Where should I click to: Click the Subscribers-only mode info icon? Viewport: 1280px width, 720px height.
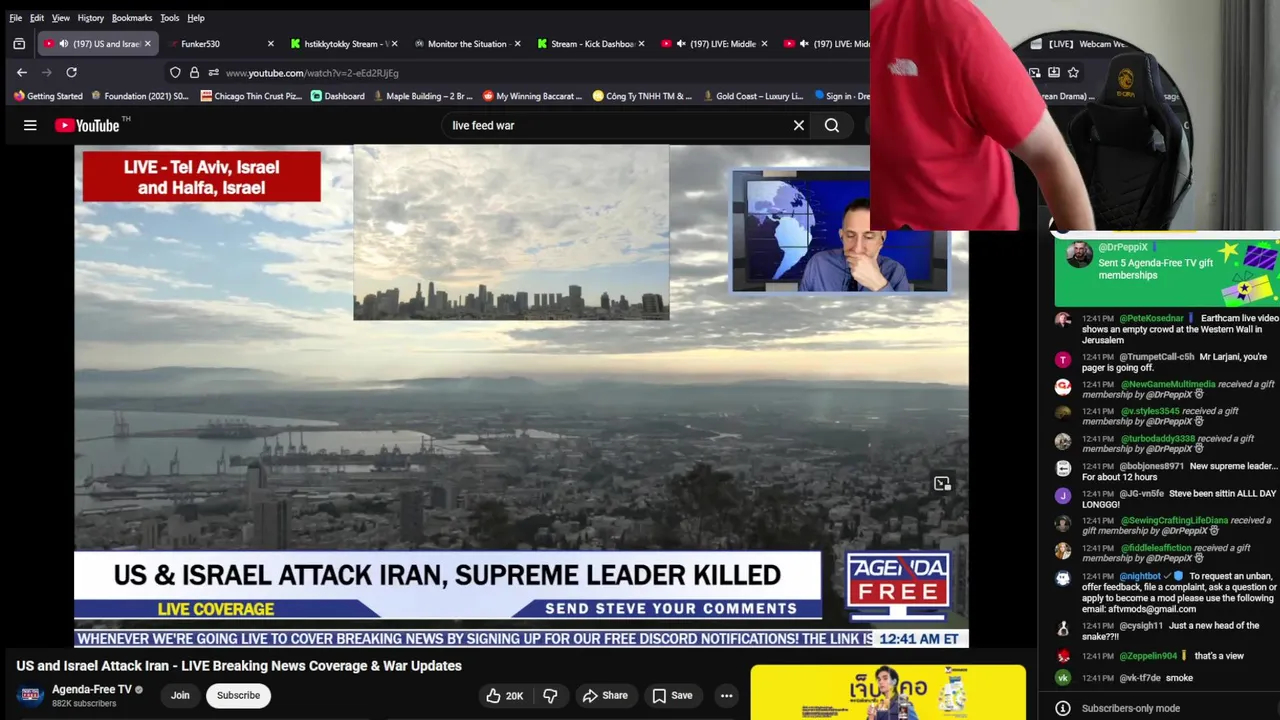tap(1063, 708)
